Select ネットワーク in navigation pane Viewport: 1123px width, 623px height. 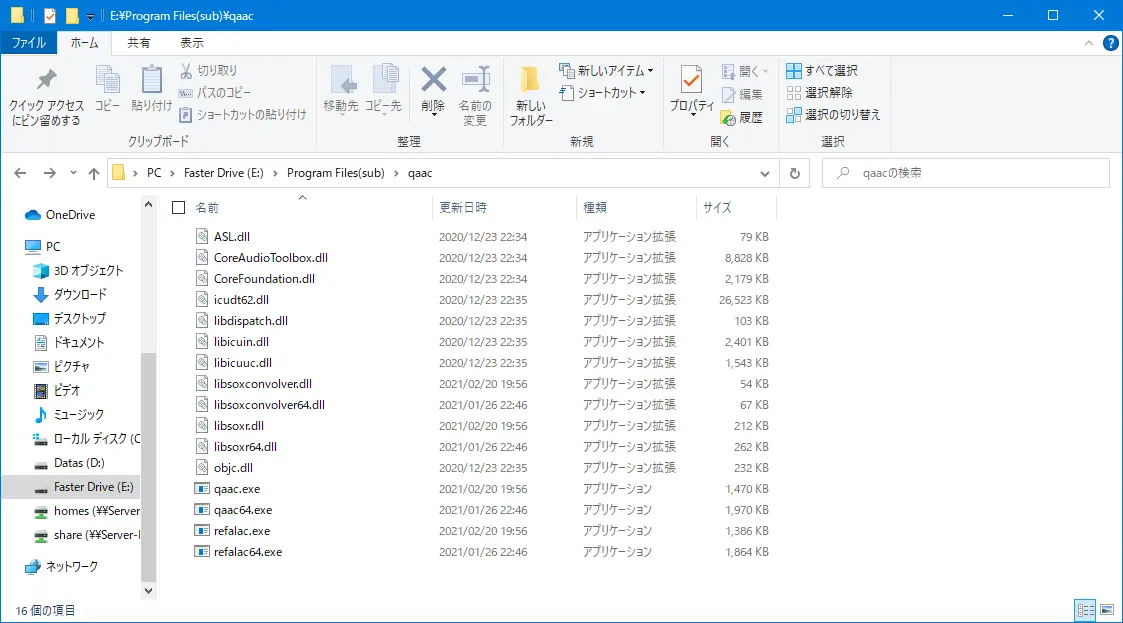pyautogui.click(x=72, y=566)
